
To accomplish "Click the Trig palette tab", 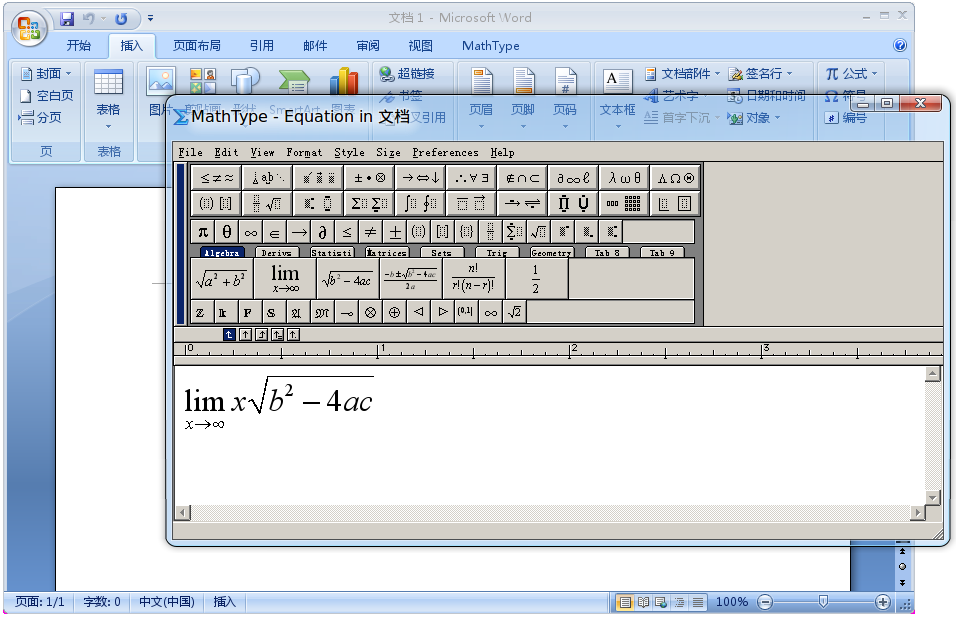I will (496, 252).
